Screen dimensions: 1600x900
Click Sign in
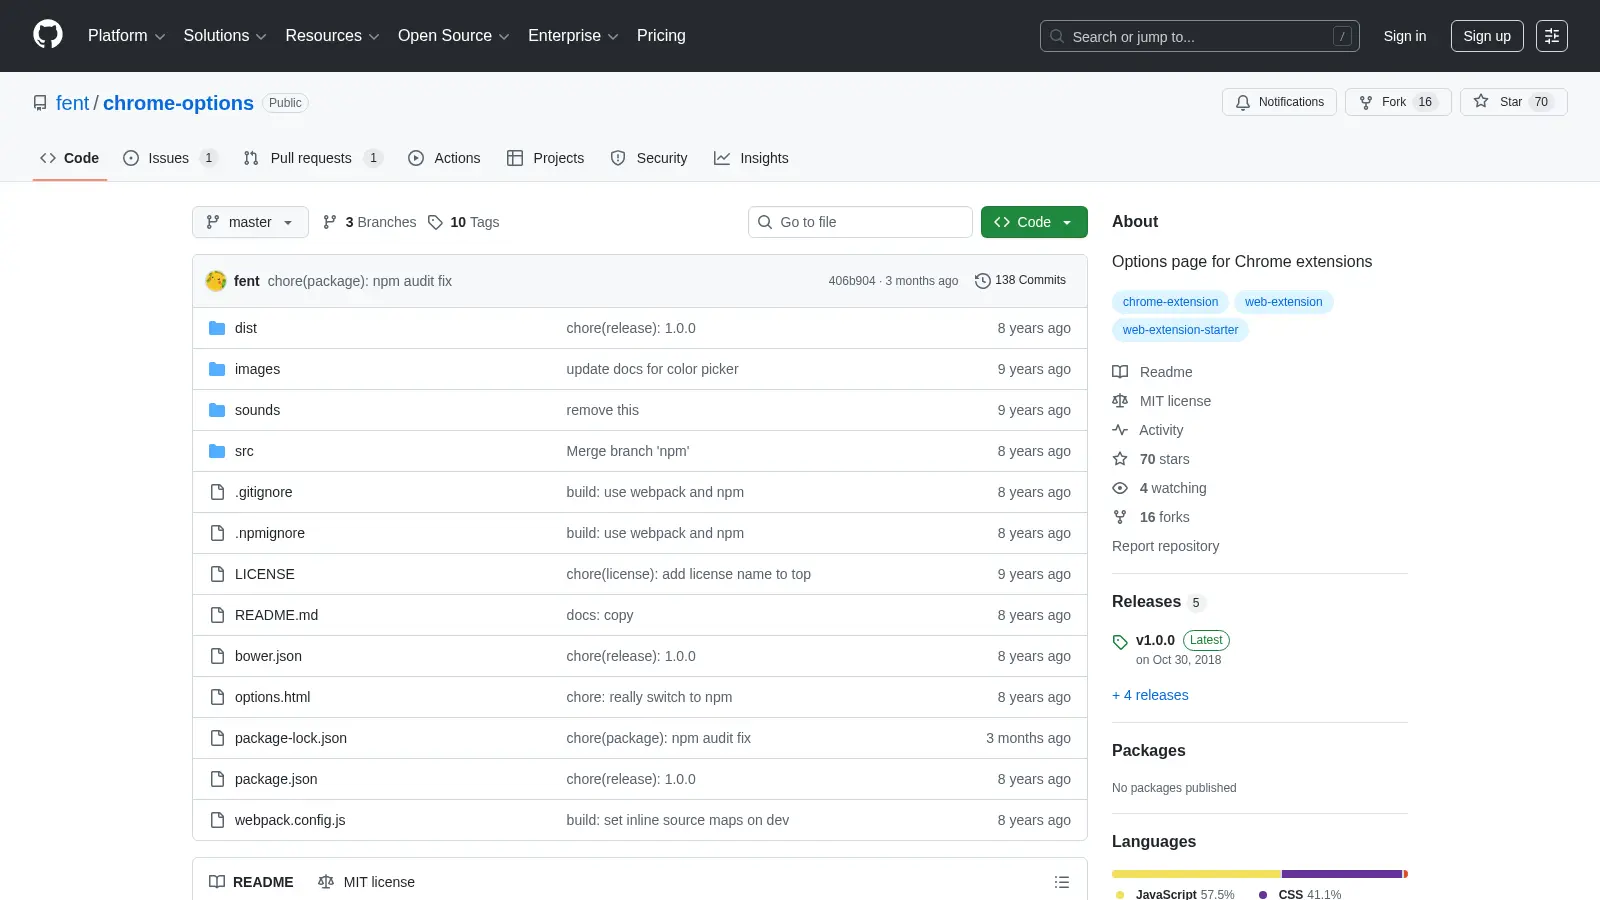(1405, 36)
